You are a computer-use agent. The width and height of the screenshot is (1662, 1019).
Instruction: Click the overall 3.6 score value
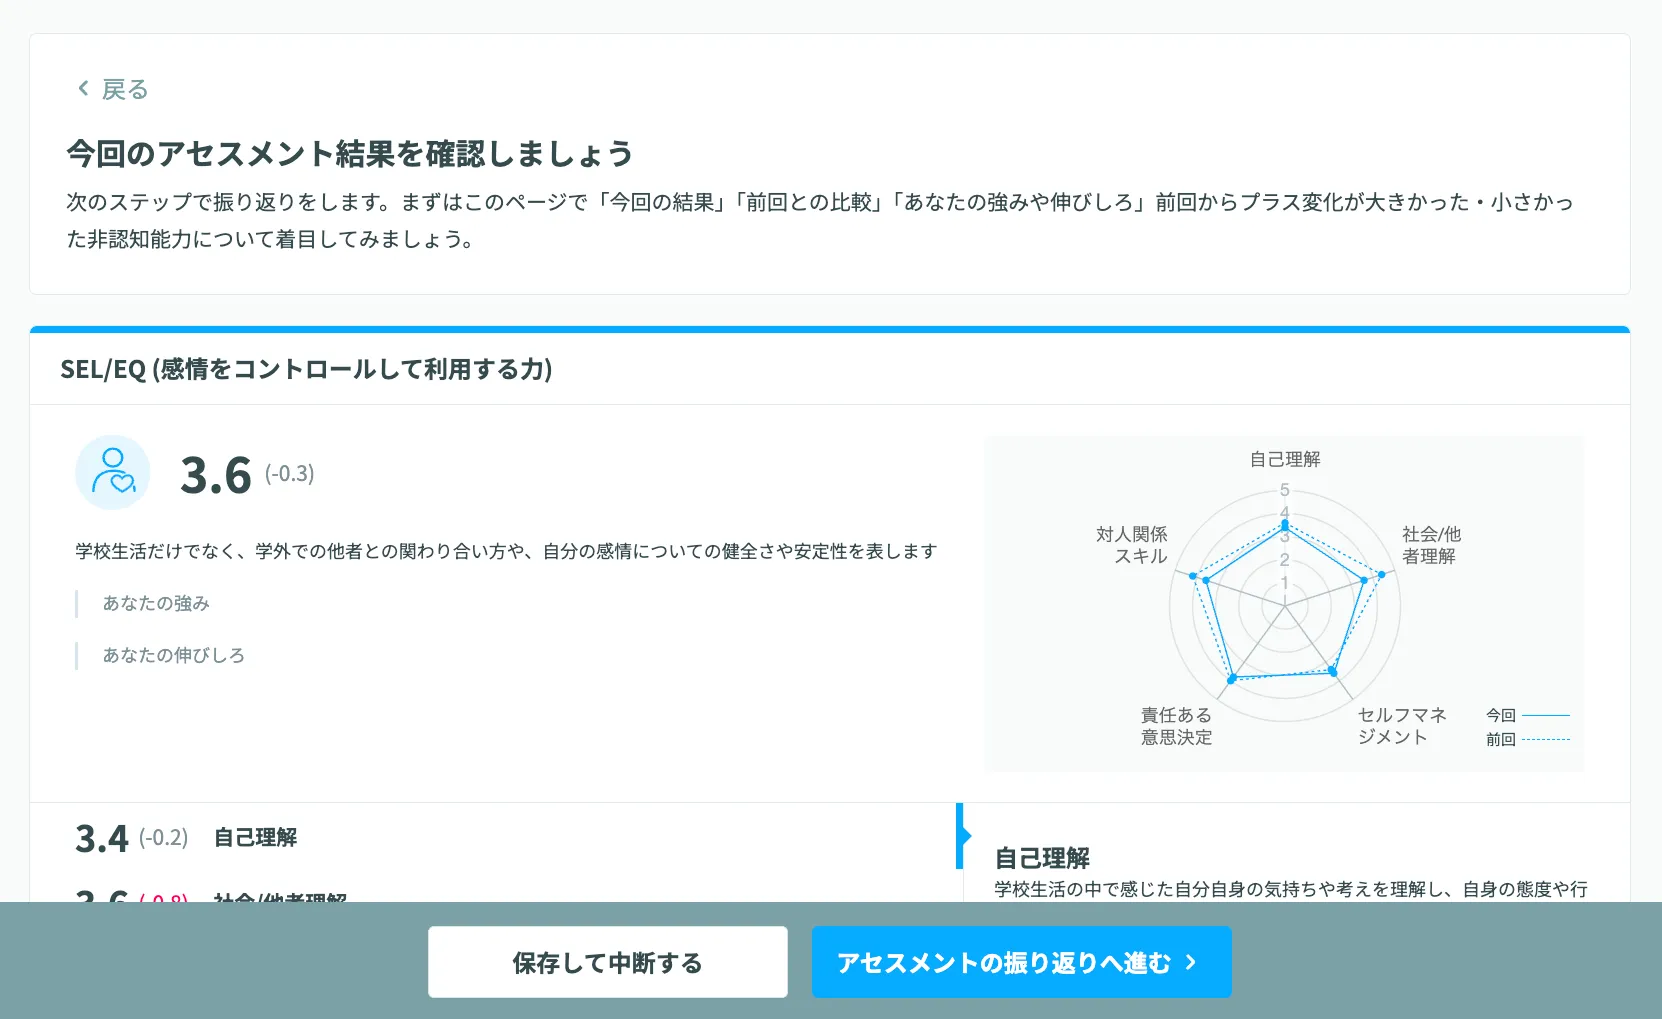point(216,475)
